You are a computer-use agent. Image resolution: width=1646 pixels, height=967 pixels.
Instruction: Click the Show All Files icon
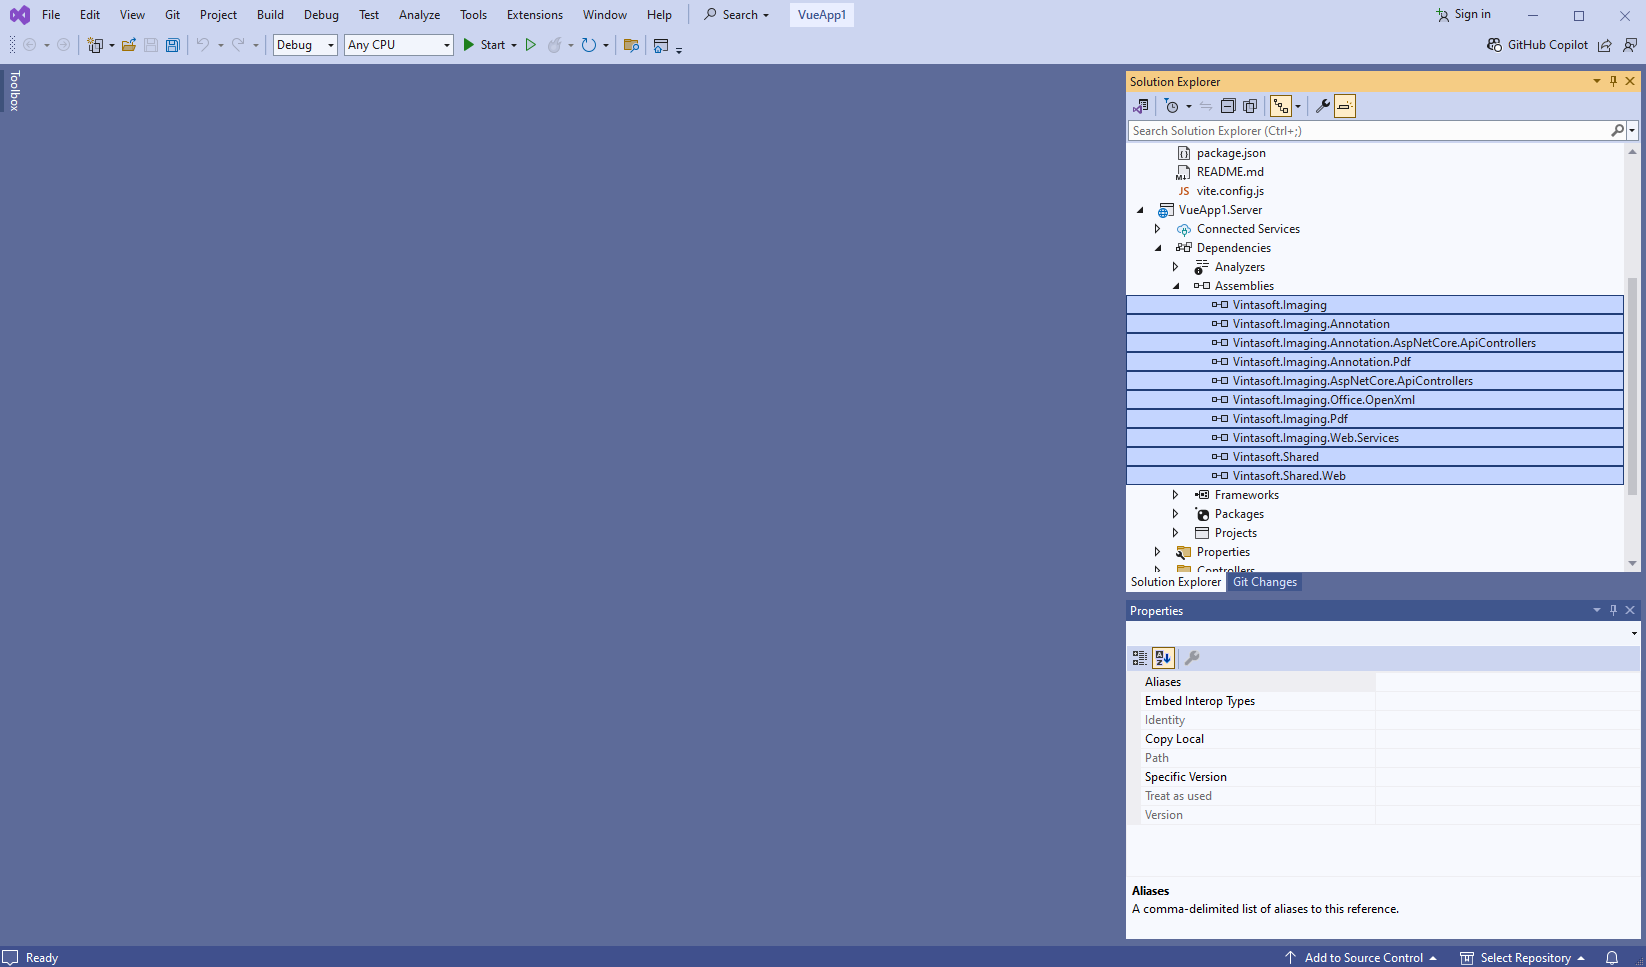click(1250, 106)
